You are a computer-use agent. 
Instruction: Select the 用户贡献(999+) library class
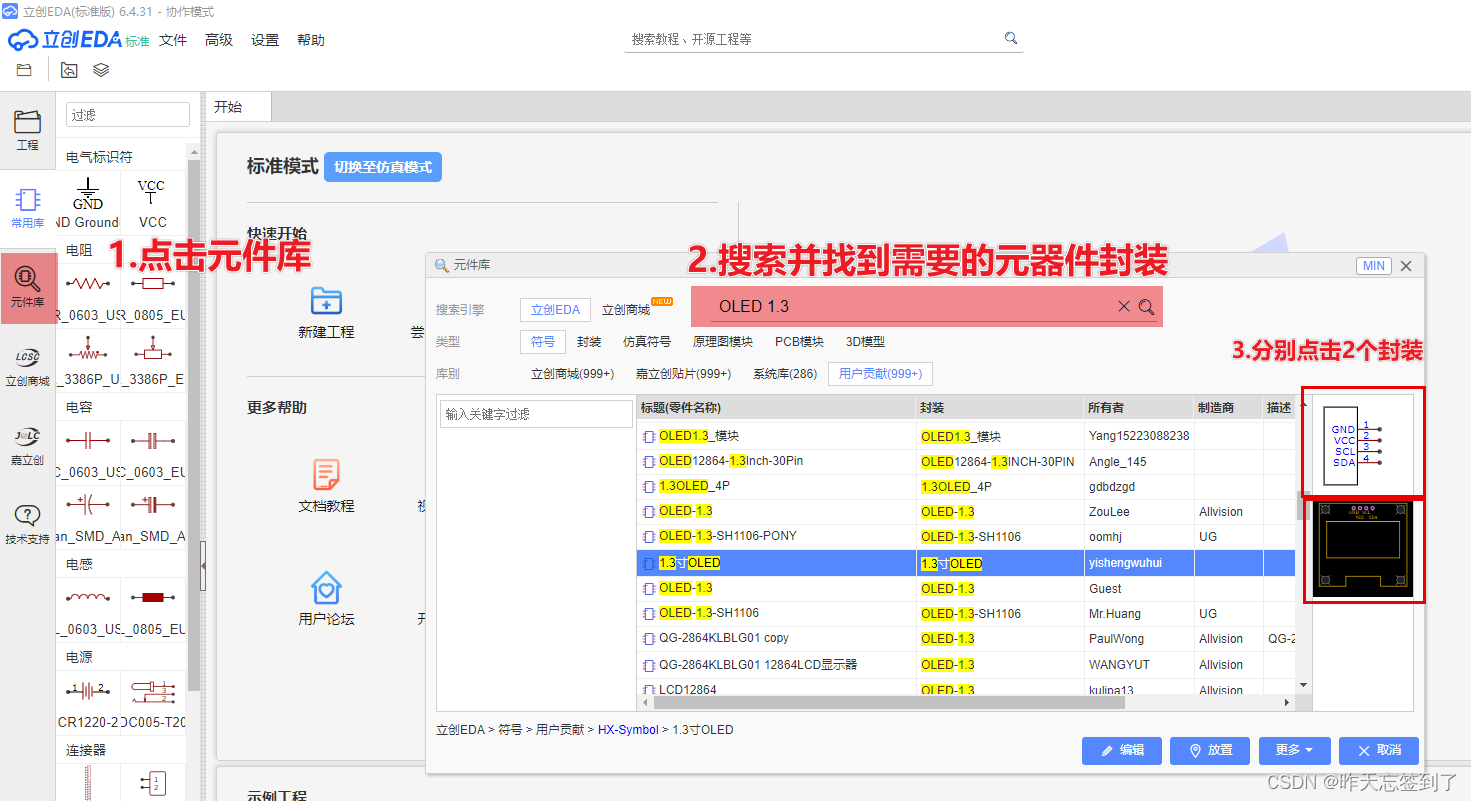pyautogui.click(x=880, y=374)
